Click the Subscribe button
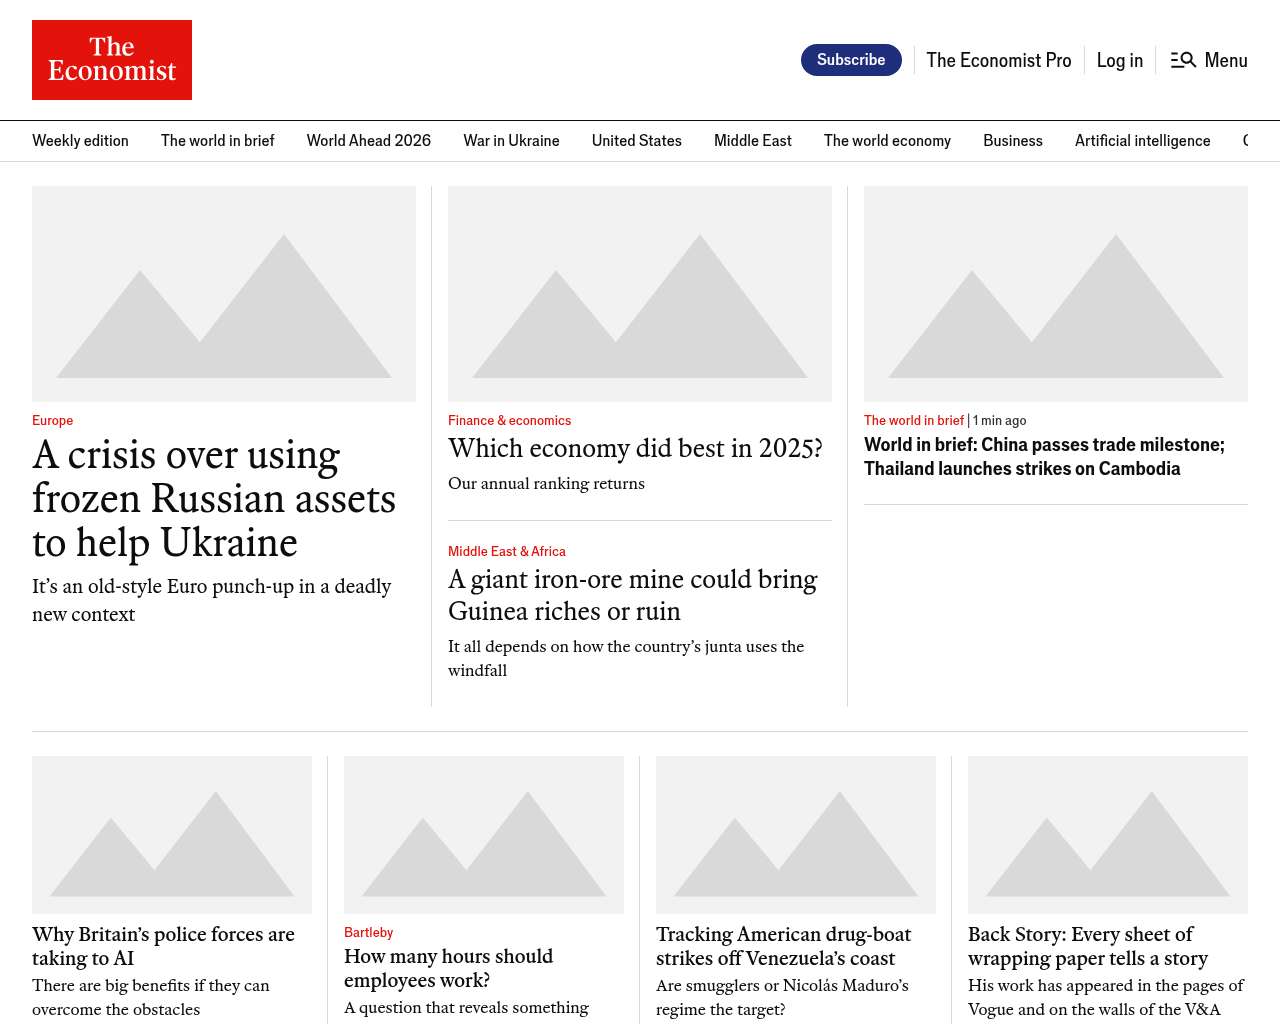The width and height of the screenshot is (1280, 1024). [851, 60]
